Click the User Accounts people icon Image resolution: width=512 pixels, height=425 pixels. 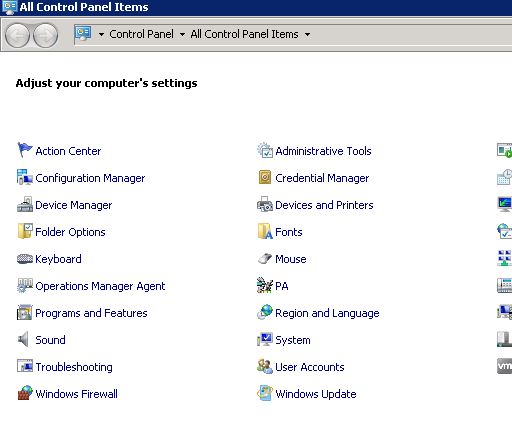pos(265,367)
